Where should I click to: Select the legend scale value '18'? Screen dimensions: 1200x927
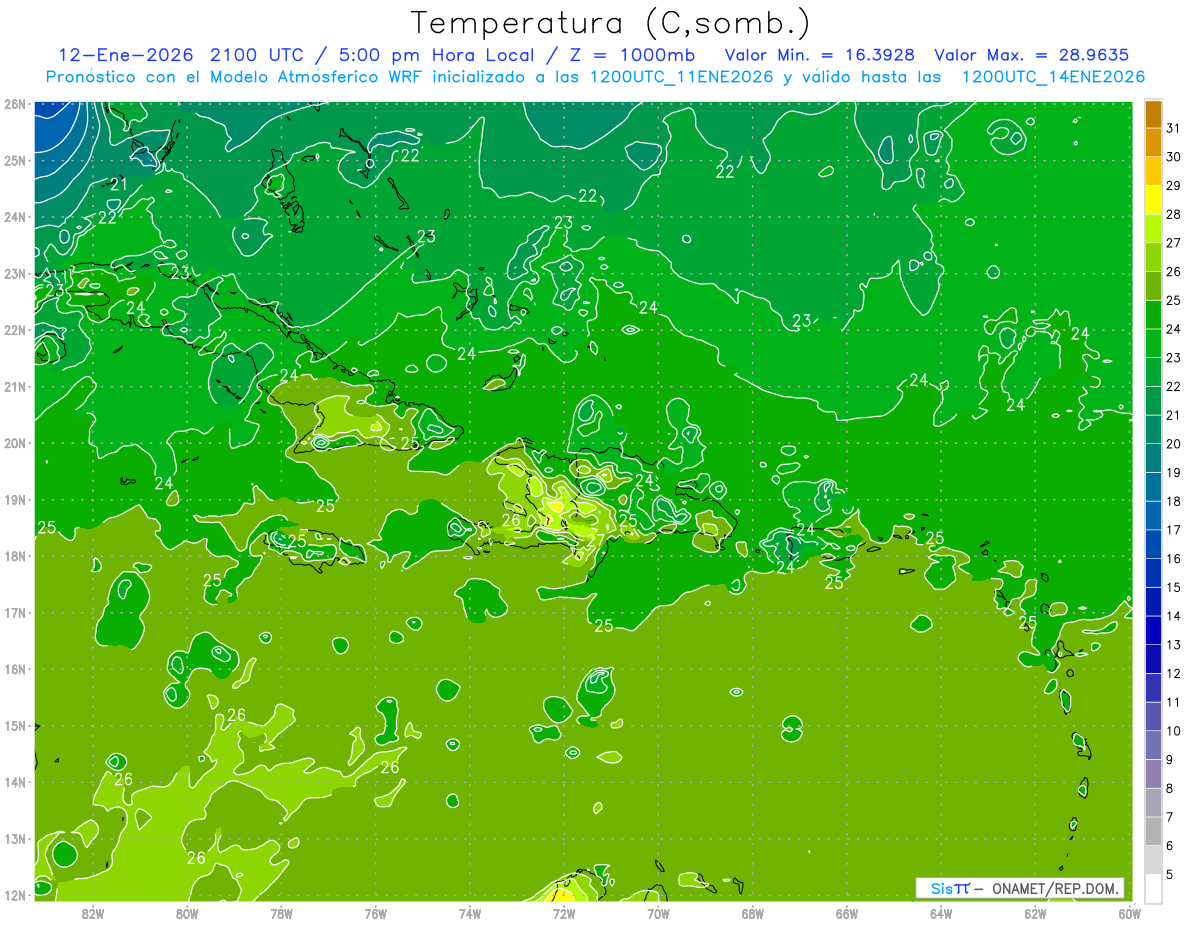click(x=1173, y=502)
